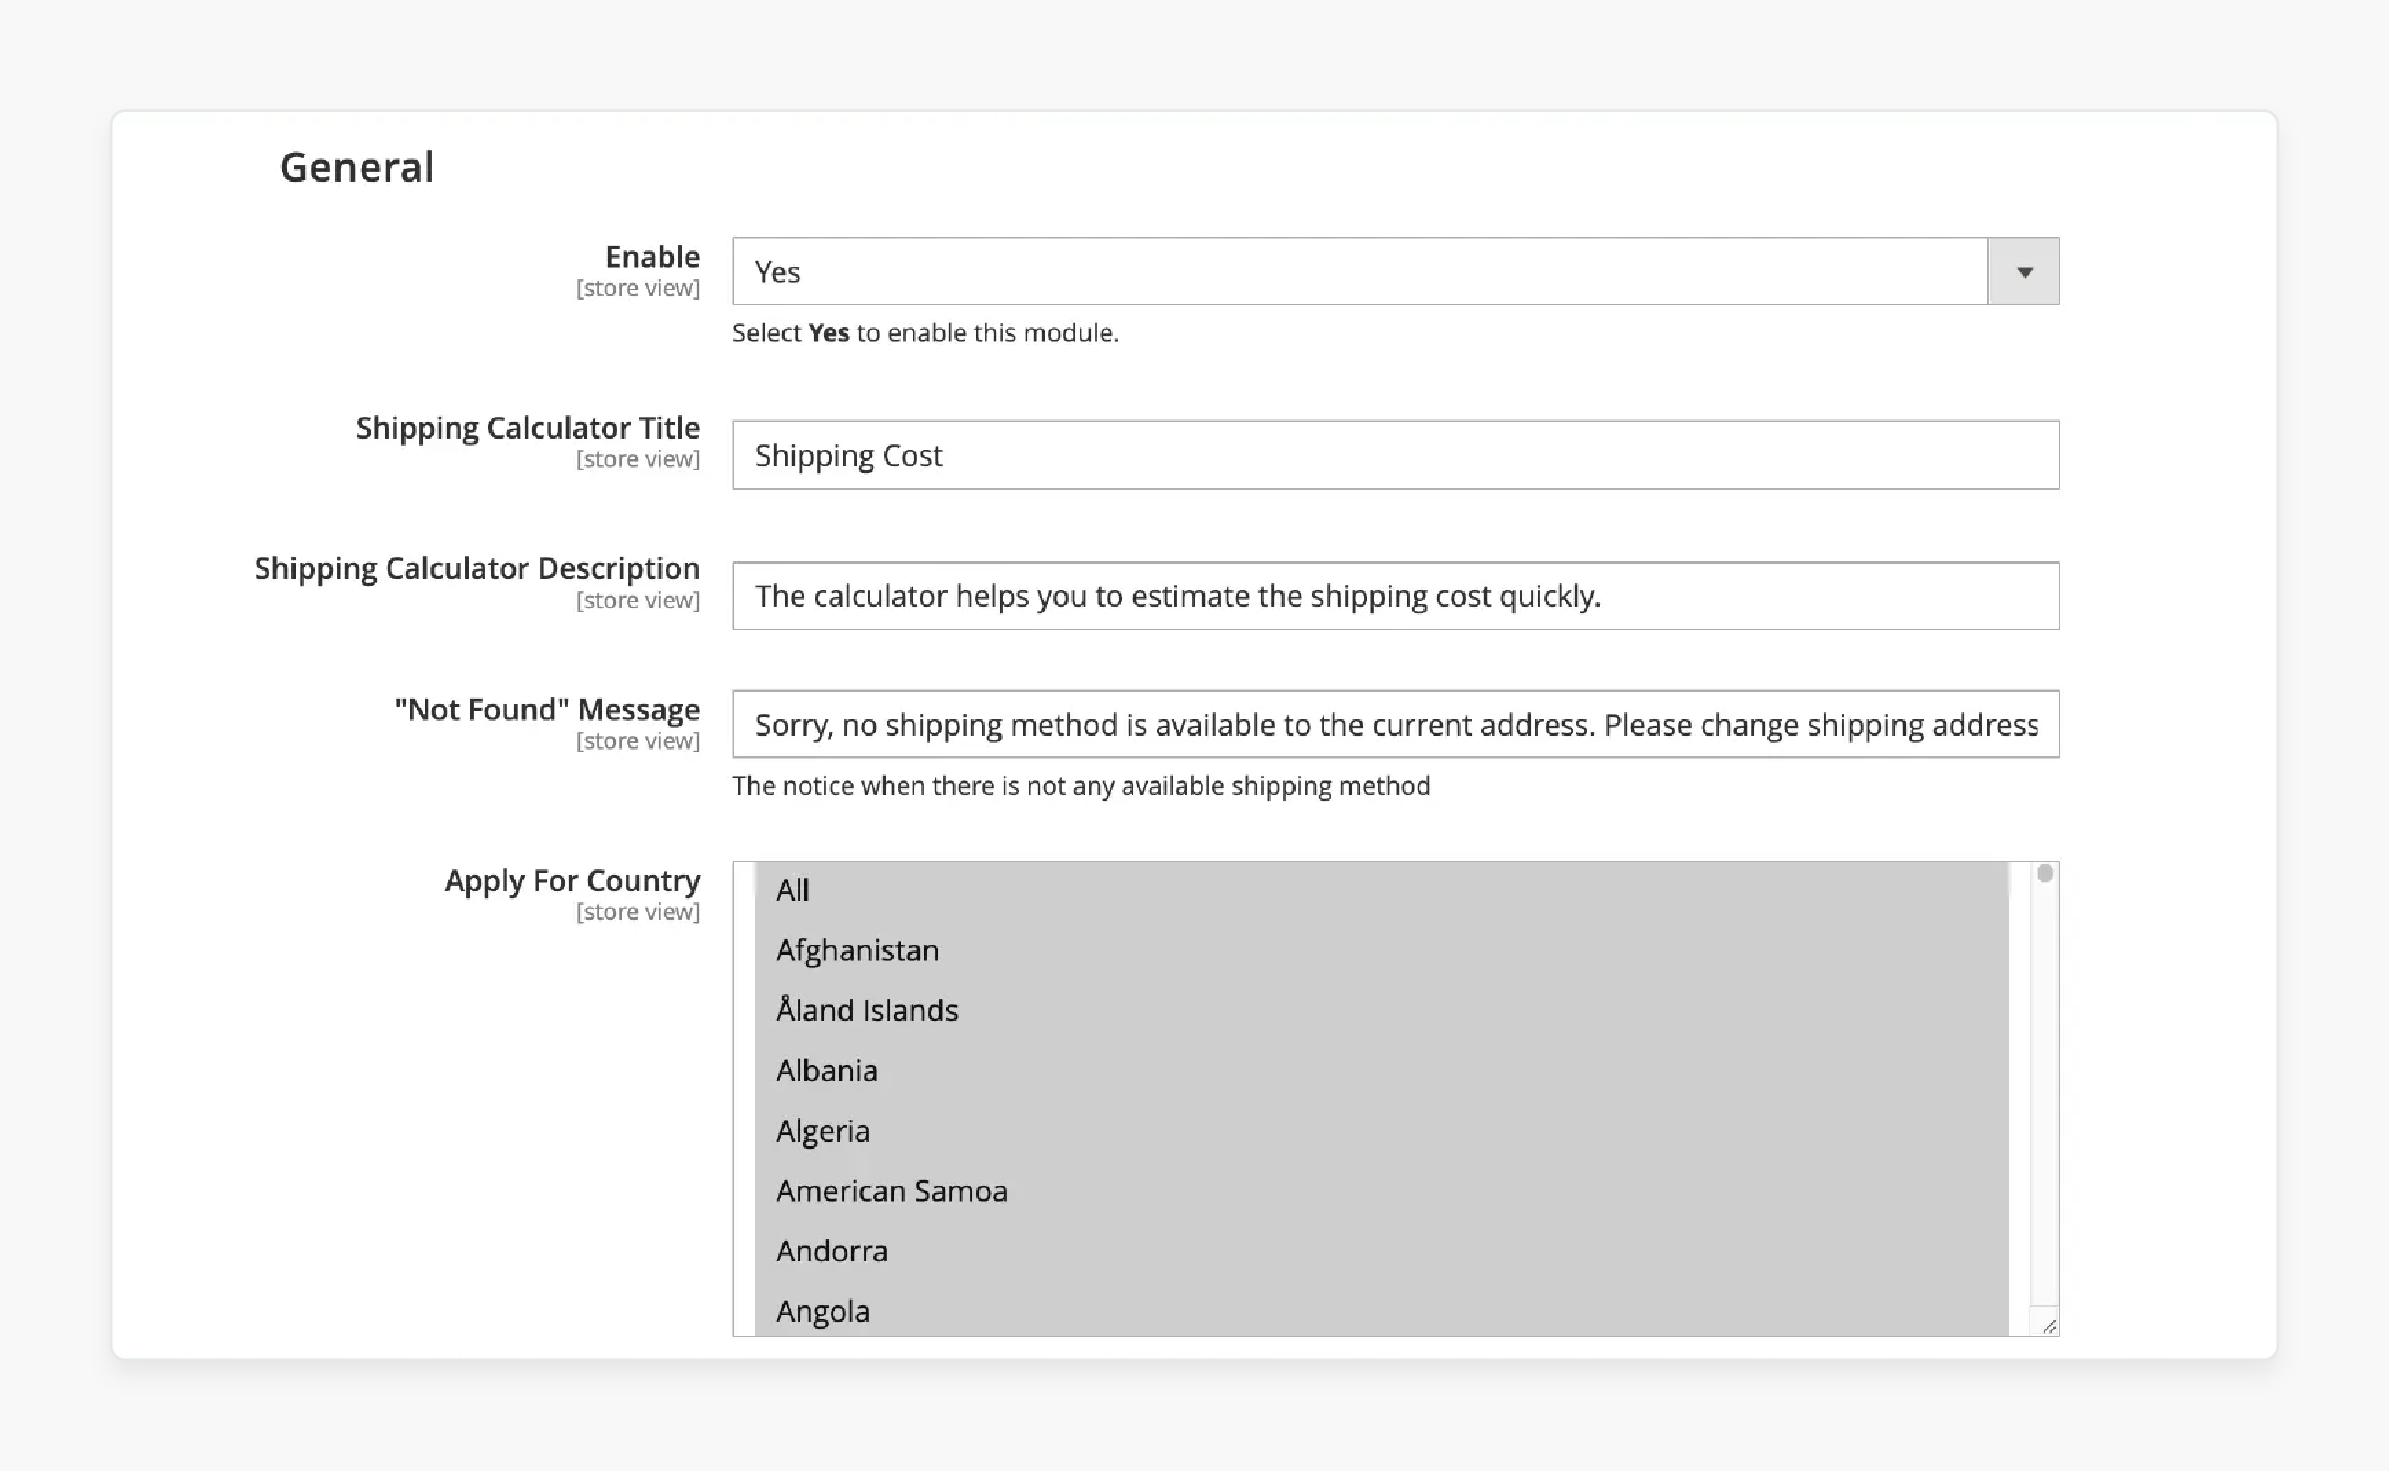Click the notice about no available shipping method
This screenshot has height=1471, width=2389.
tap(1081, 786)
